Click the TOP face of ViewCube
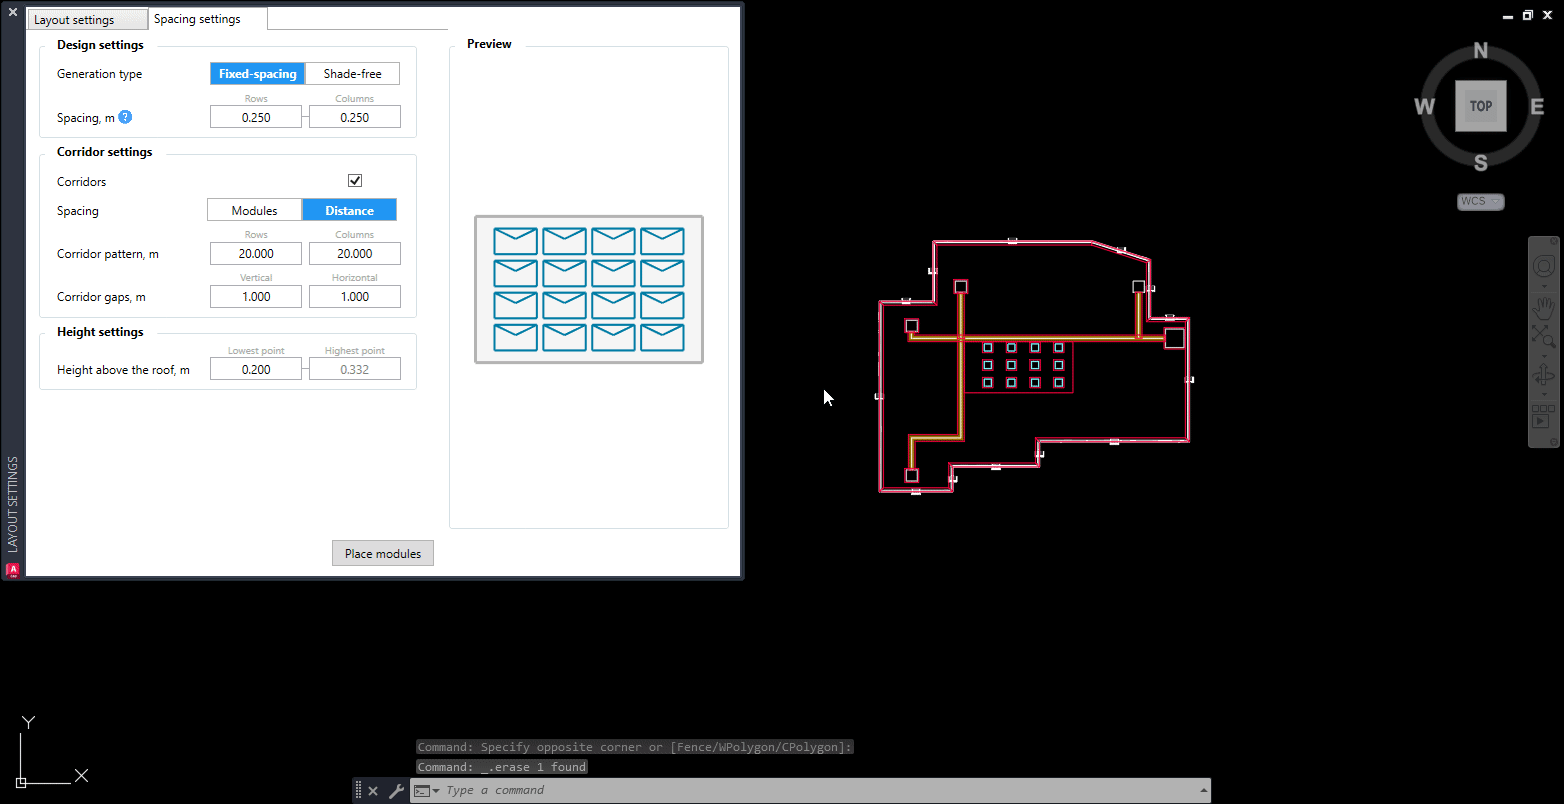The width and height of the screenshot is (1564, 804). coord(1481,106)
